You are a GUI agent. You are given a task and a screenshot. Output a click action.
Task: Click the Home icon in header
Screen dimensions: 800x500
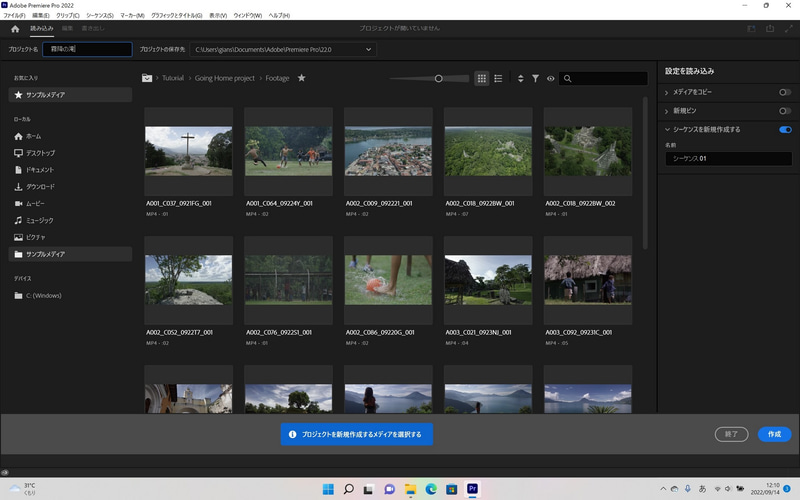coord(15,29)
